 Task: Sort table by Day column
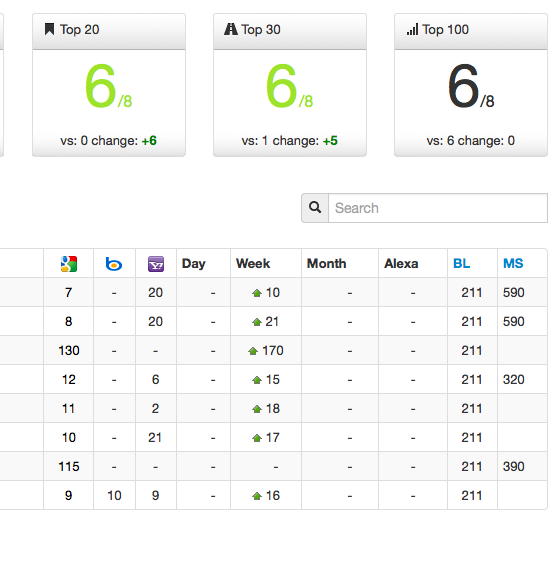(x=193, y=264)
